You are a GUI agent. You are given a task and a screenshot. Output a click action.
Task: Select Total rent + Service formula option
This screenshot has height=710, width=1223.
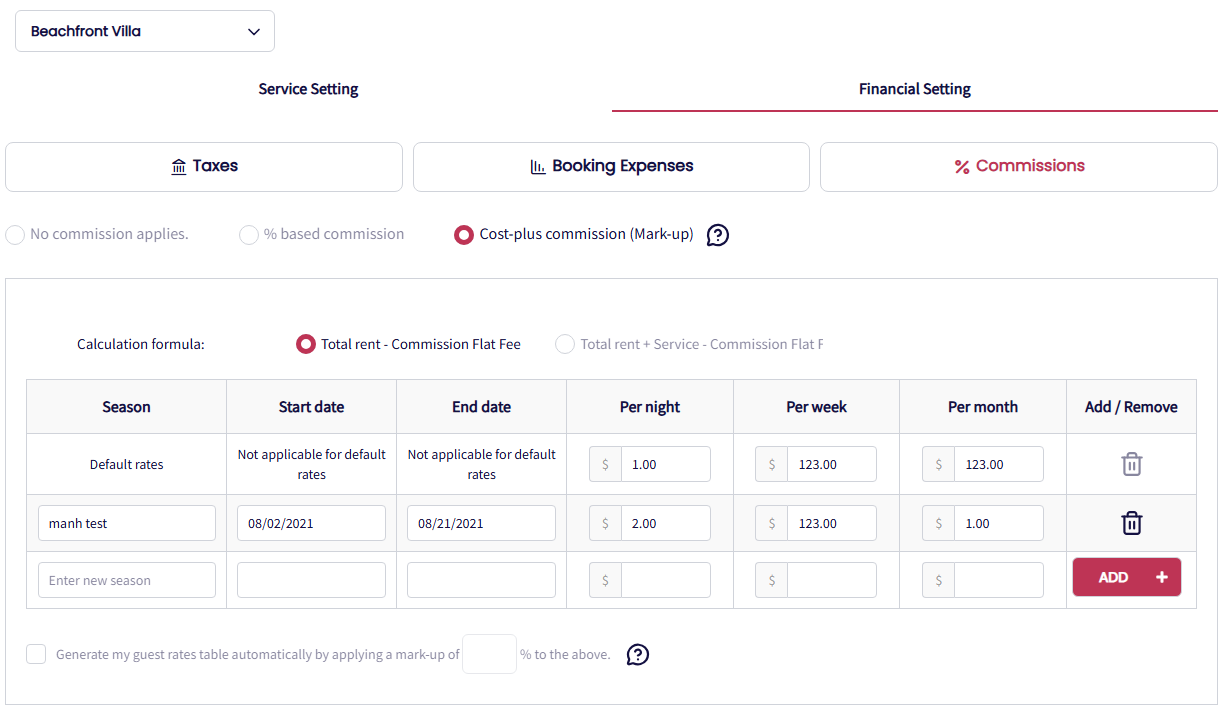coord(565,344)
